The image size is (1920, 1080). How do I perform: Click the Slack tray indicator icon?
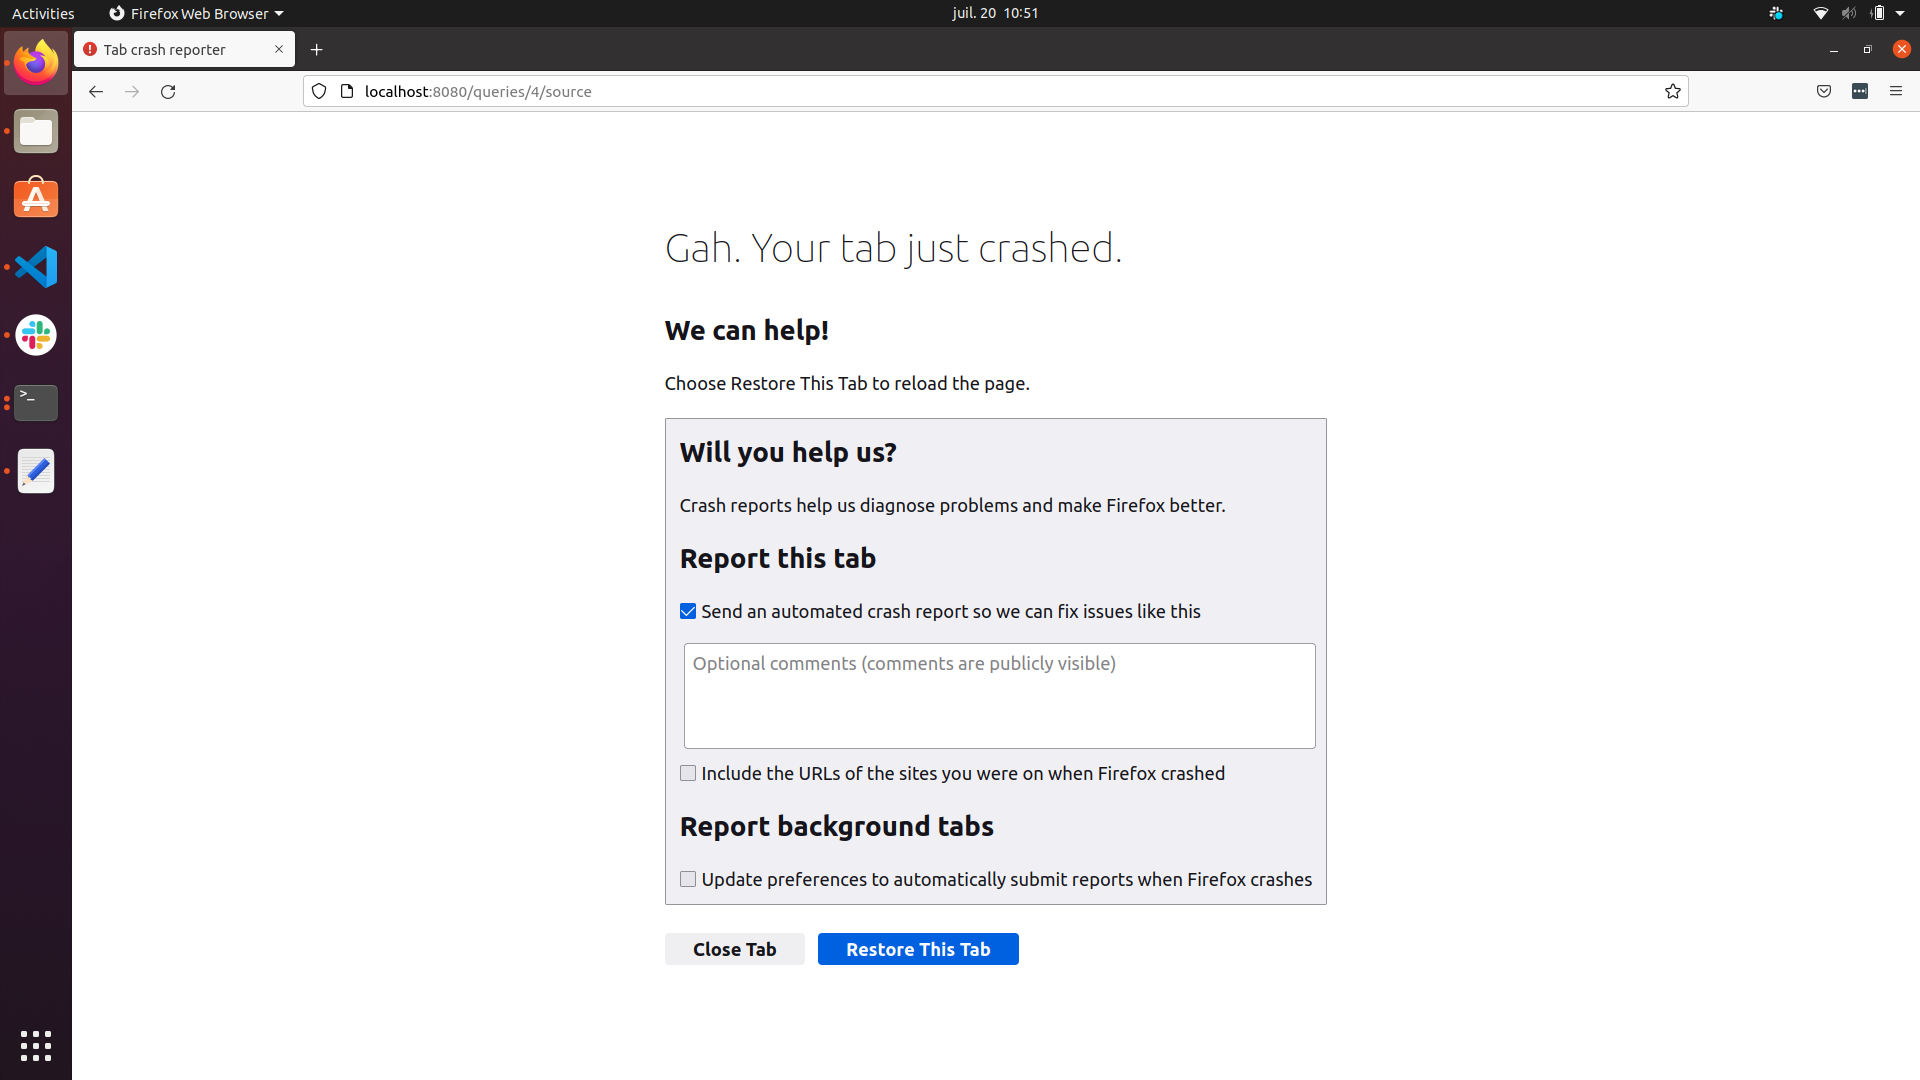point(1776,13)
